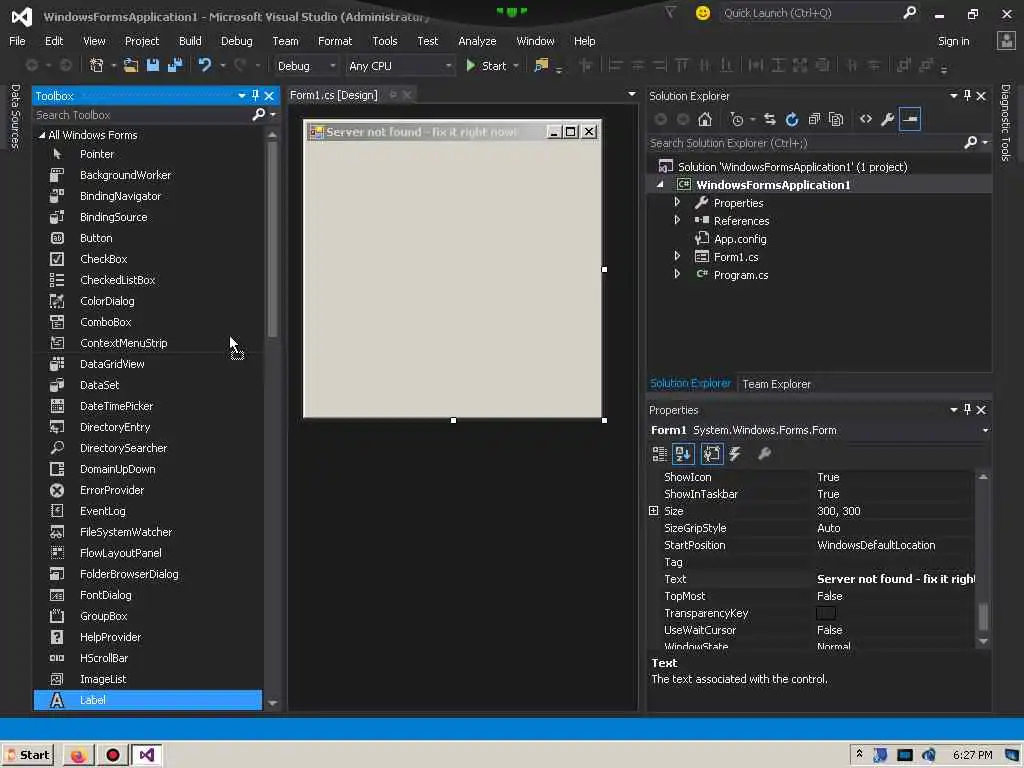Screen dimensions: 1024x768
Task: Open Properties wrench in Solution Explorer toolbar
Action: pyautogui.click(x=888, y=120)
